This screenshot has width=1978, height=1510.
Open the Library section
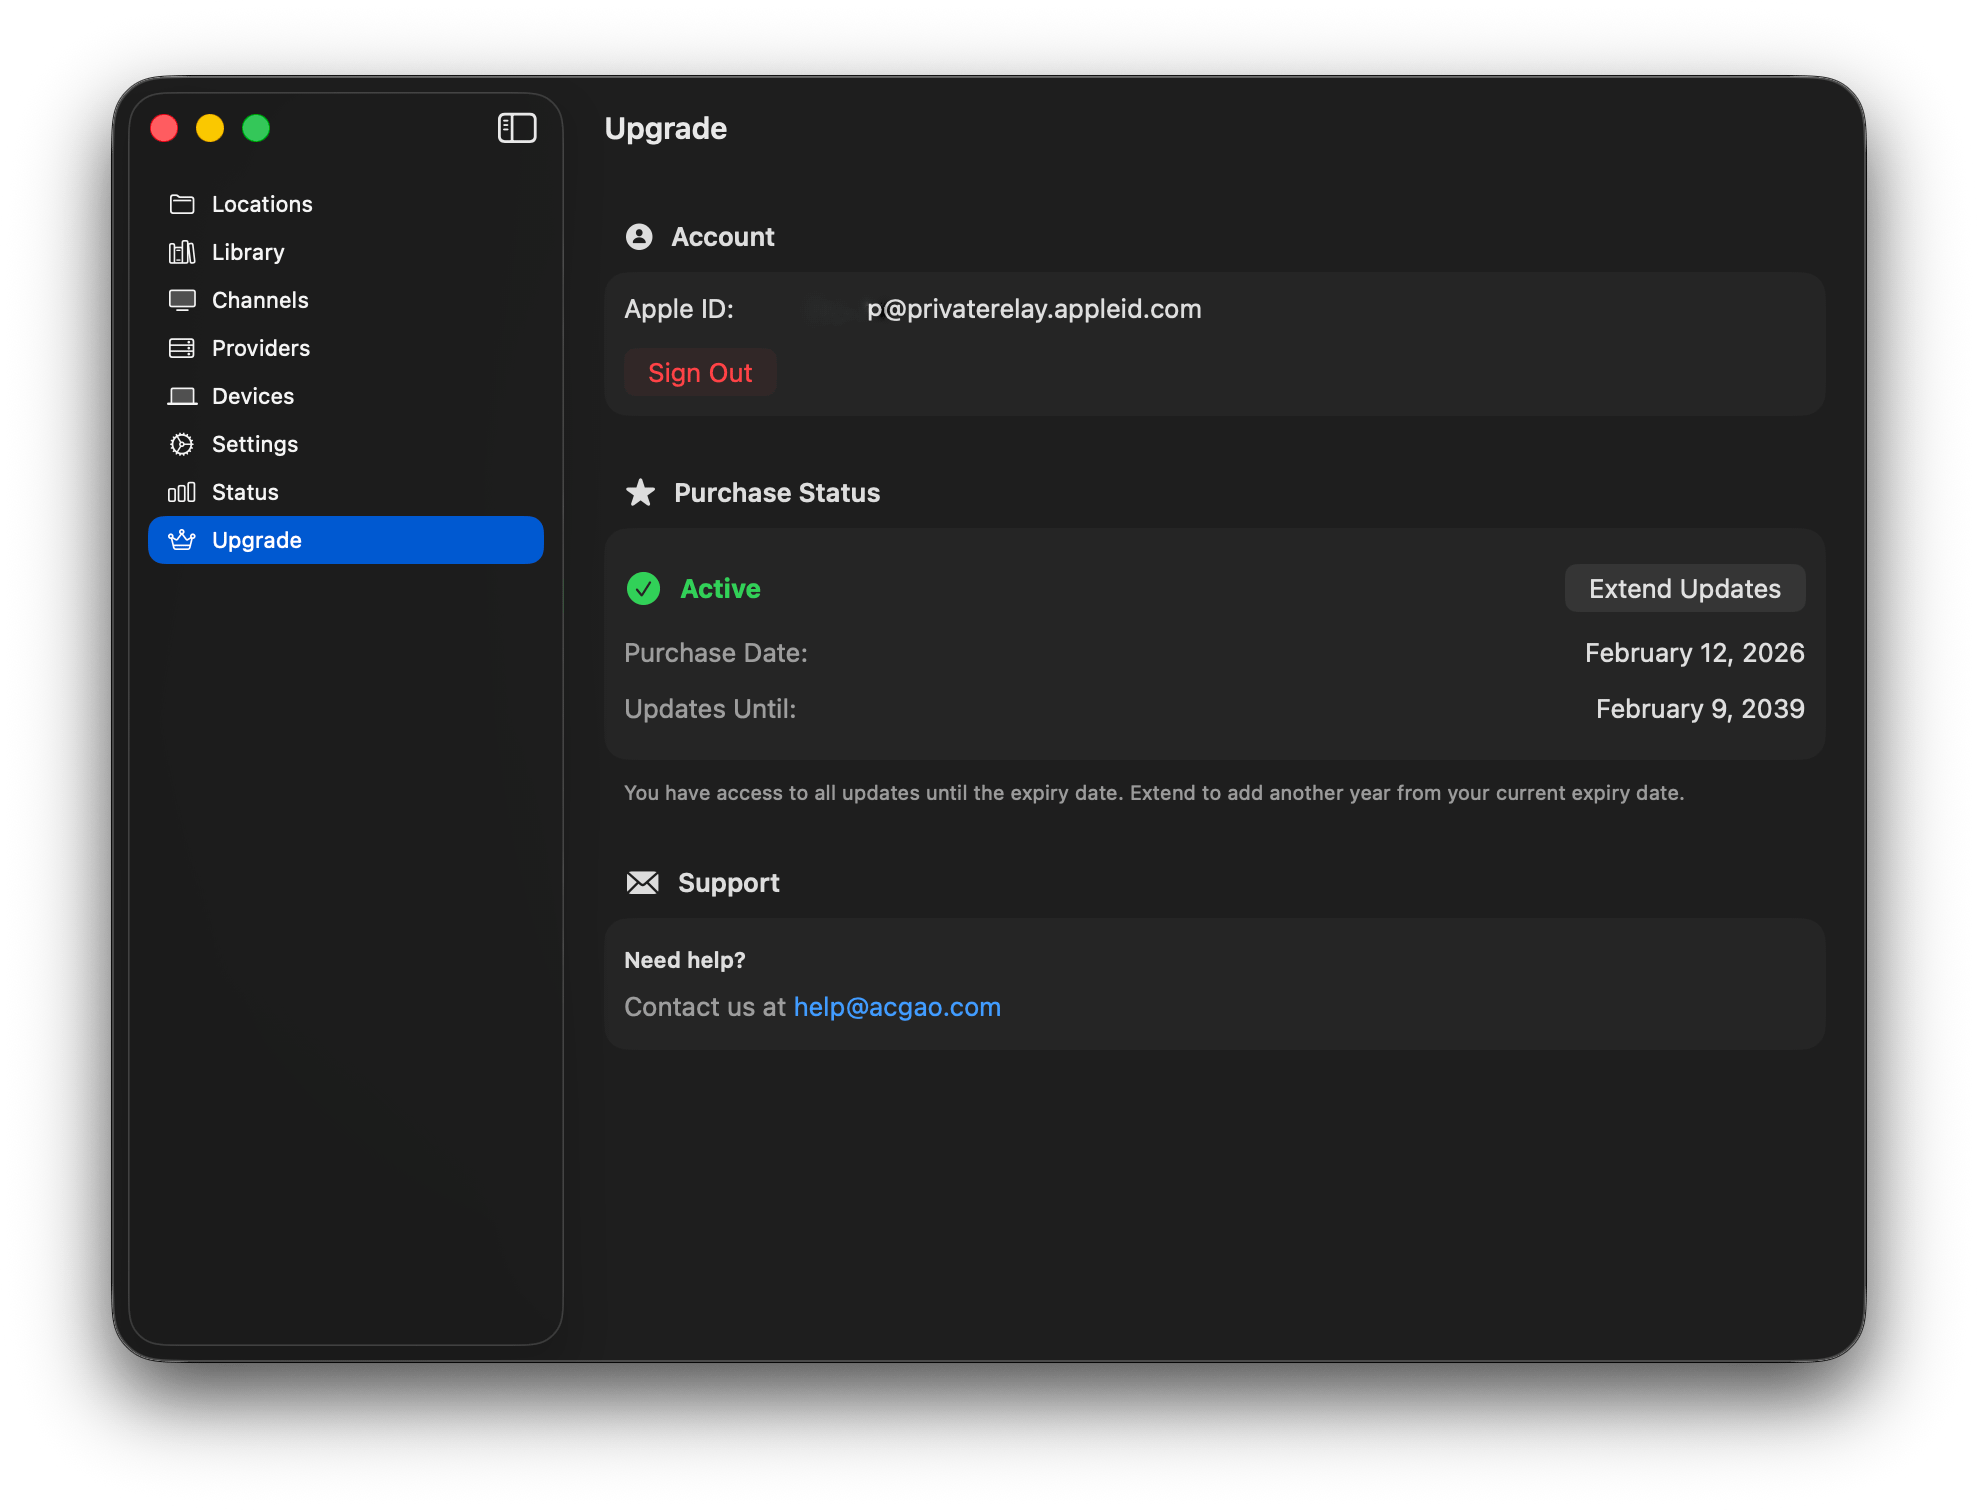(248, 252)
